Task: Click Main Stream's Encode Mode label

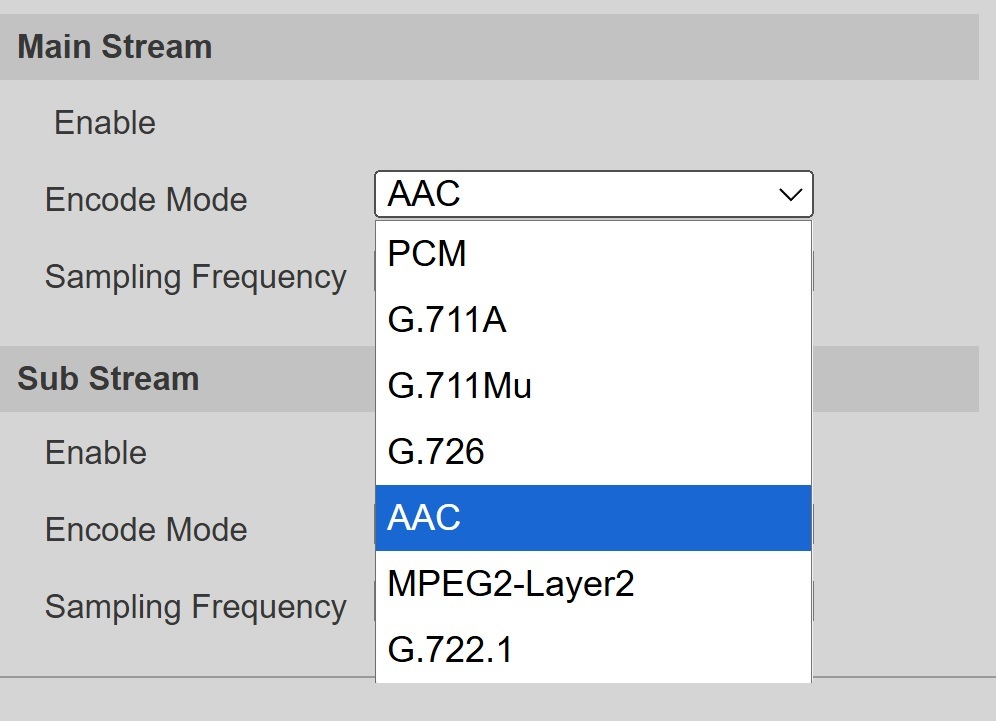Action: pyautogui.click(x=146, y=200)
